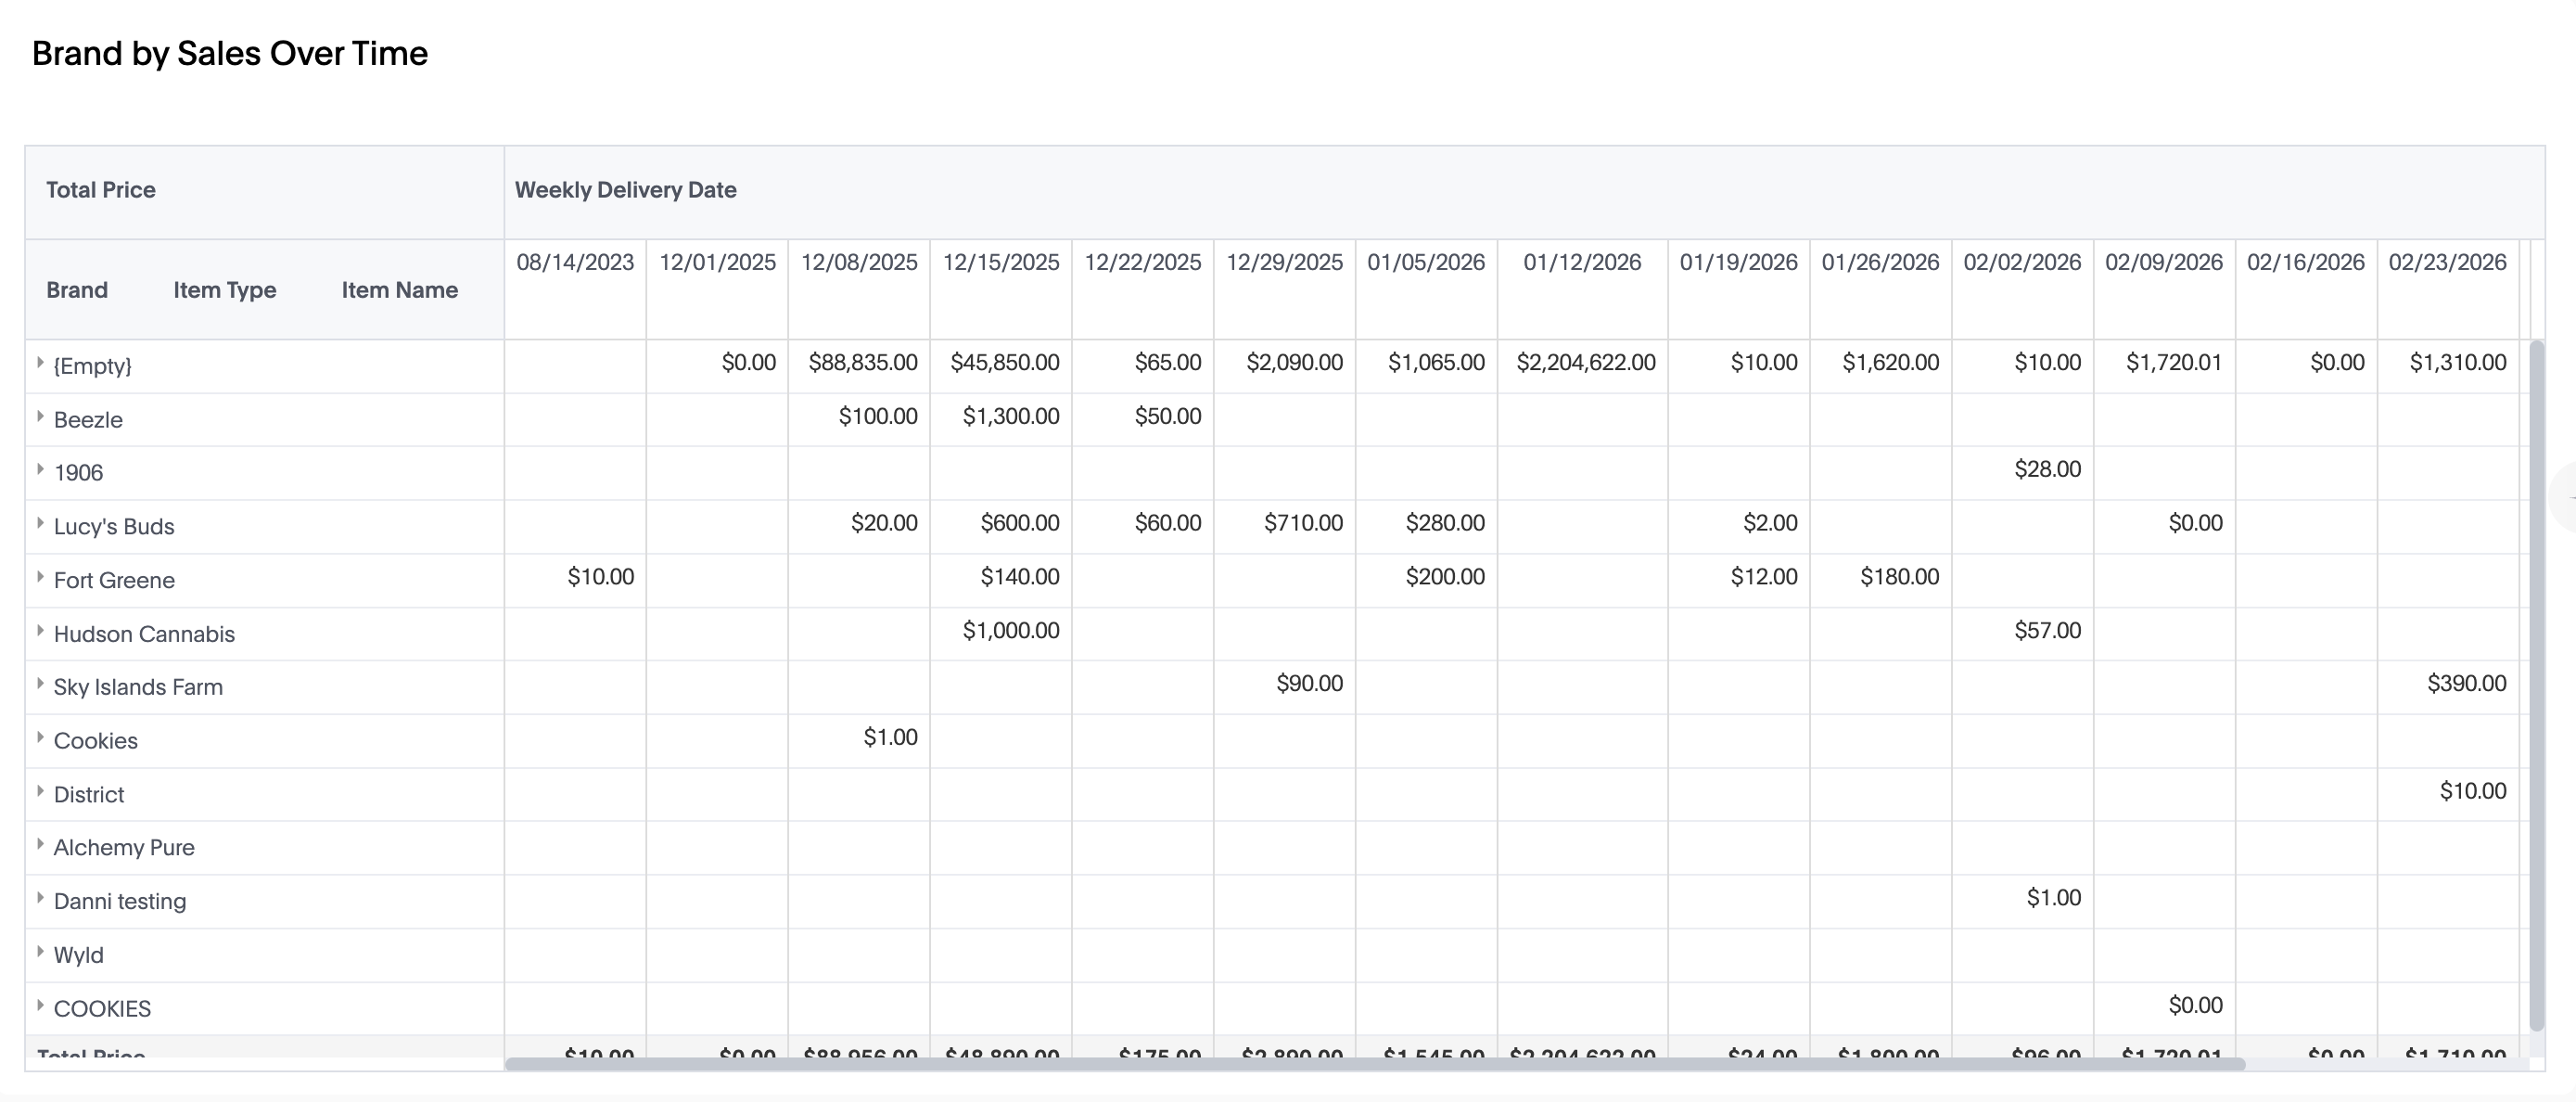The image size is (2576, 1102).
Task: Select the 08/14/2023 date column header
Action: point(575,263)
